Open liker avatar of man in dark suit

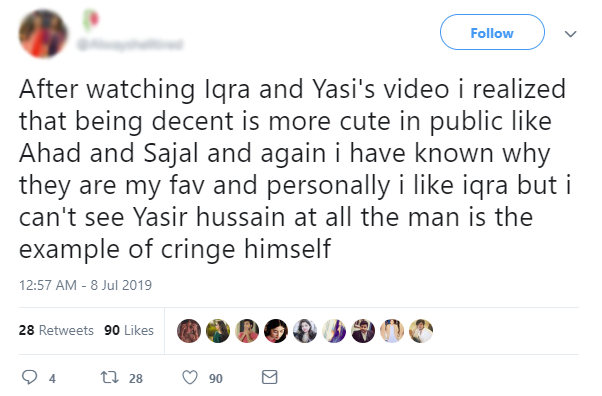tap(363, 331)
